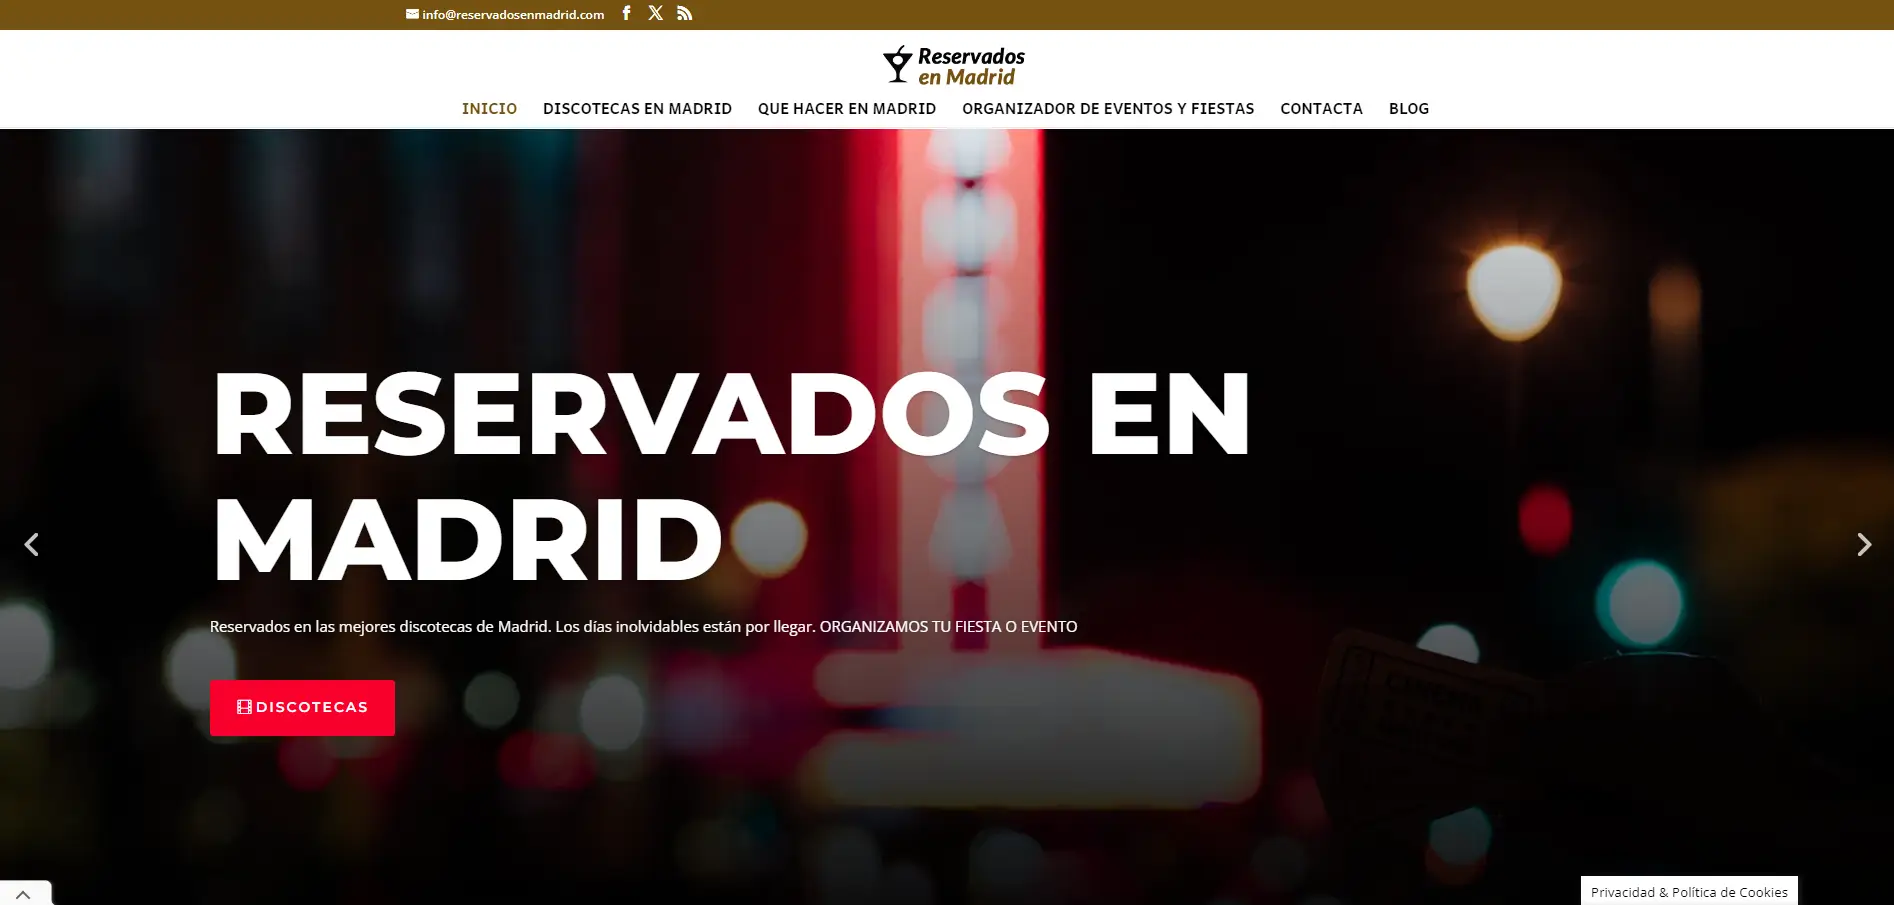This screenshot has height=905, width=1894.
Task: Click the envelope icon beside the email
Action: tap(412, 14)
